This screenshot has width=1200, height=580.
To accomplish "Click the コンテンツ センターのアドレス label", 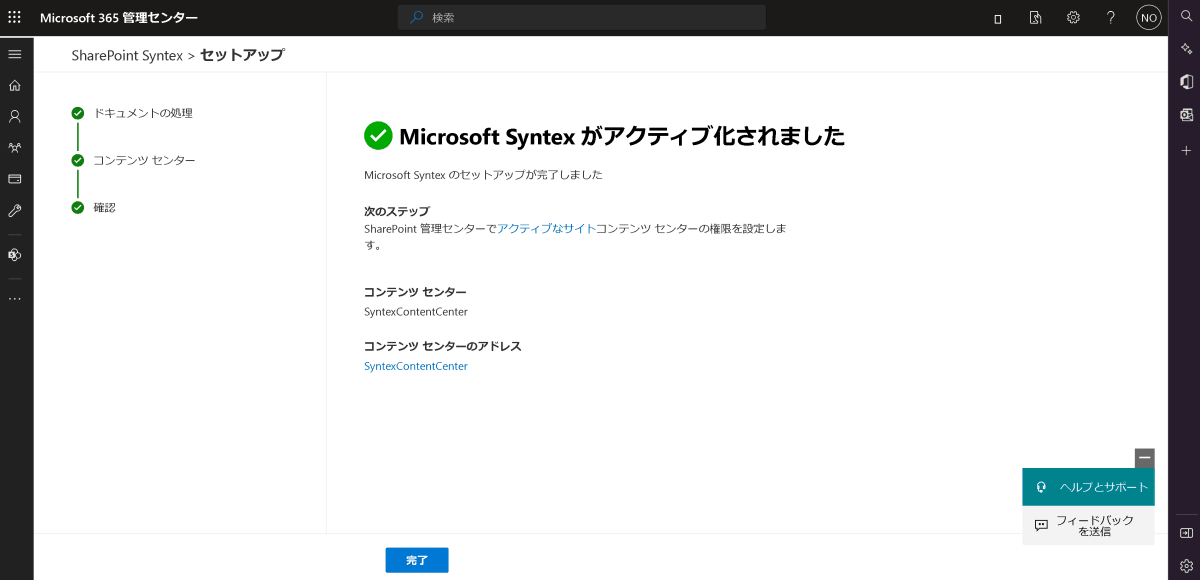I will 443,346.
